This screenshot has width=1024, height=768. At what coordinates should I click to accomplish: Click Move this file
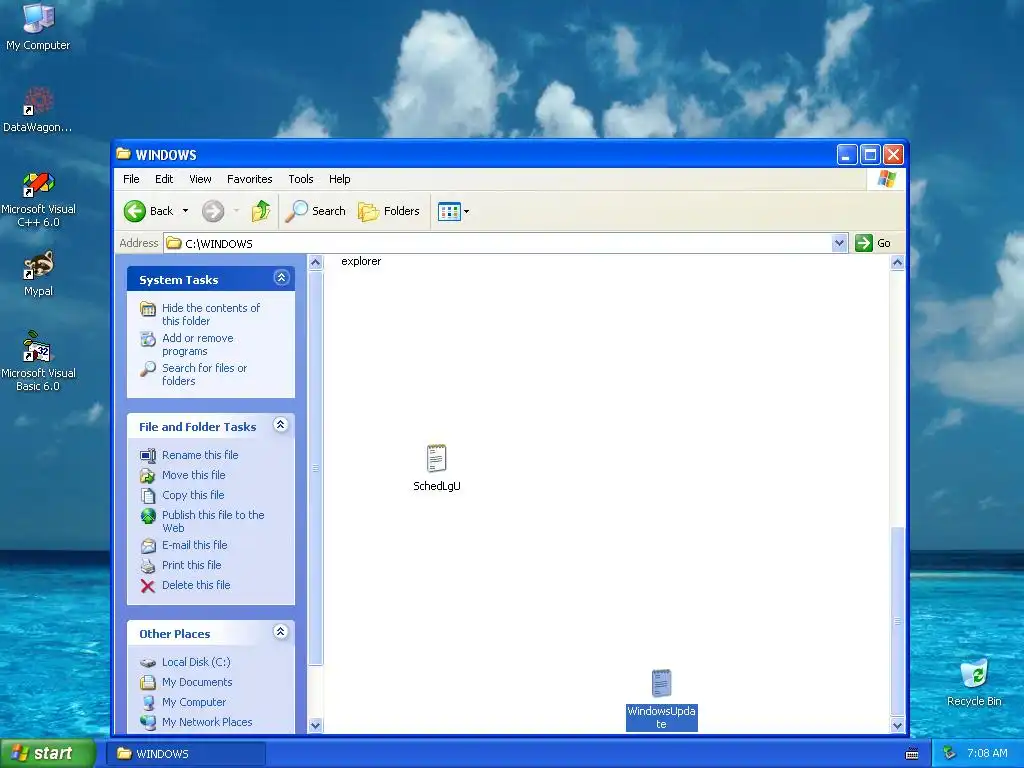pos(193,475)
